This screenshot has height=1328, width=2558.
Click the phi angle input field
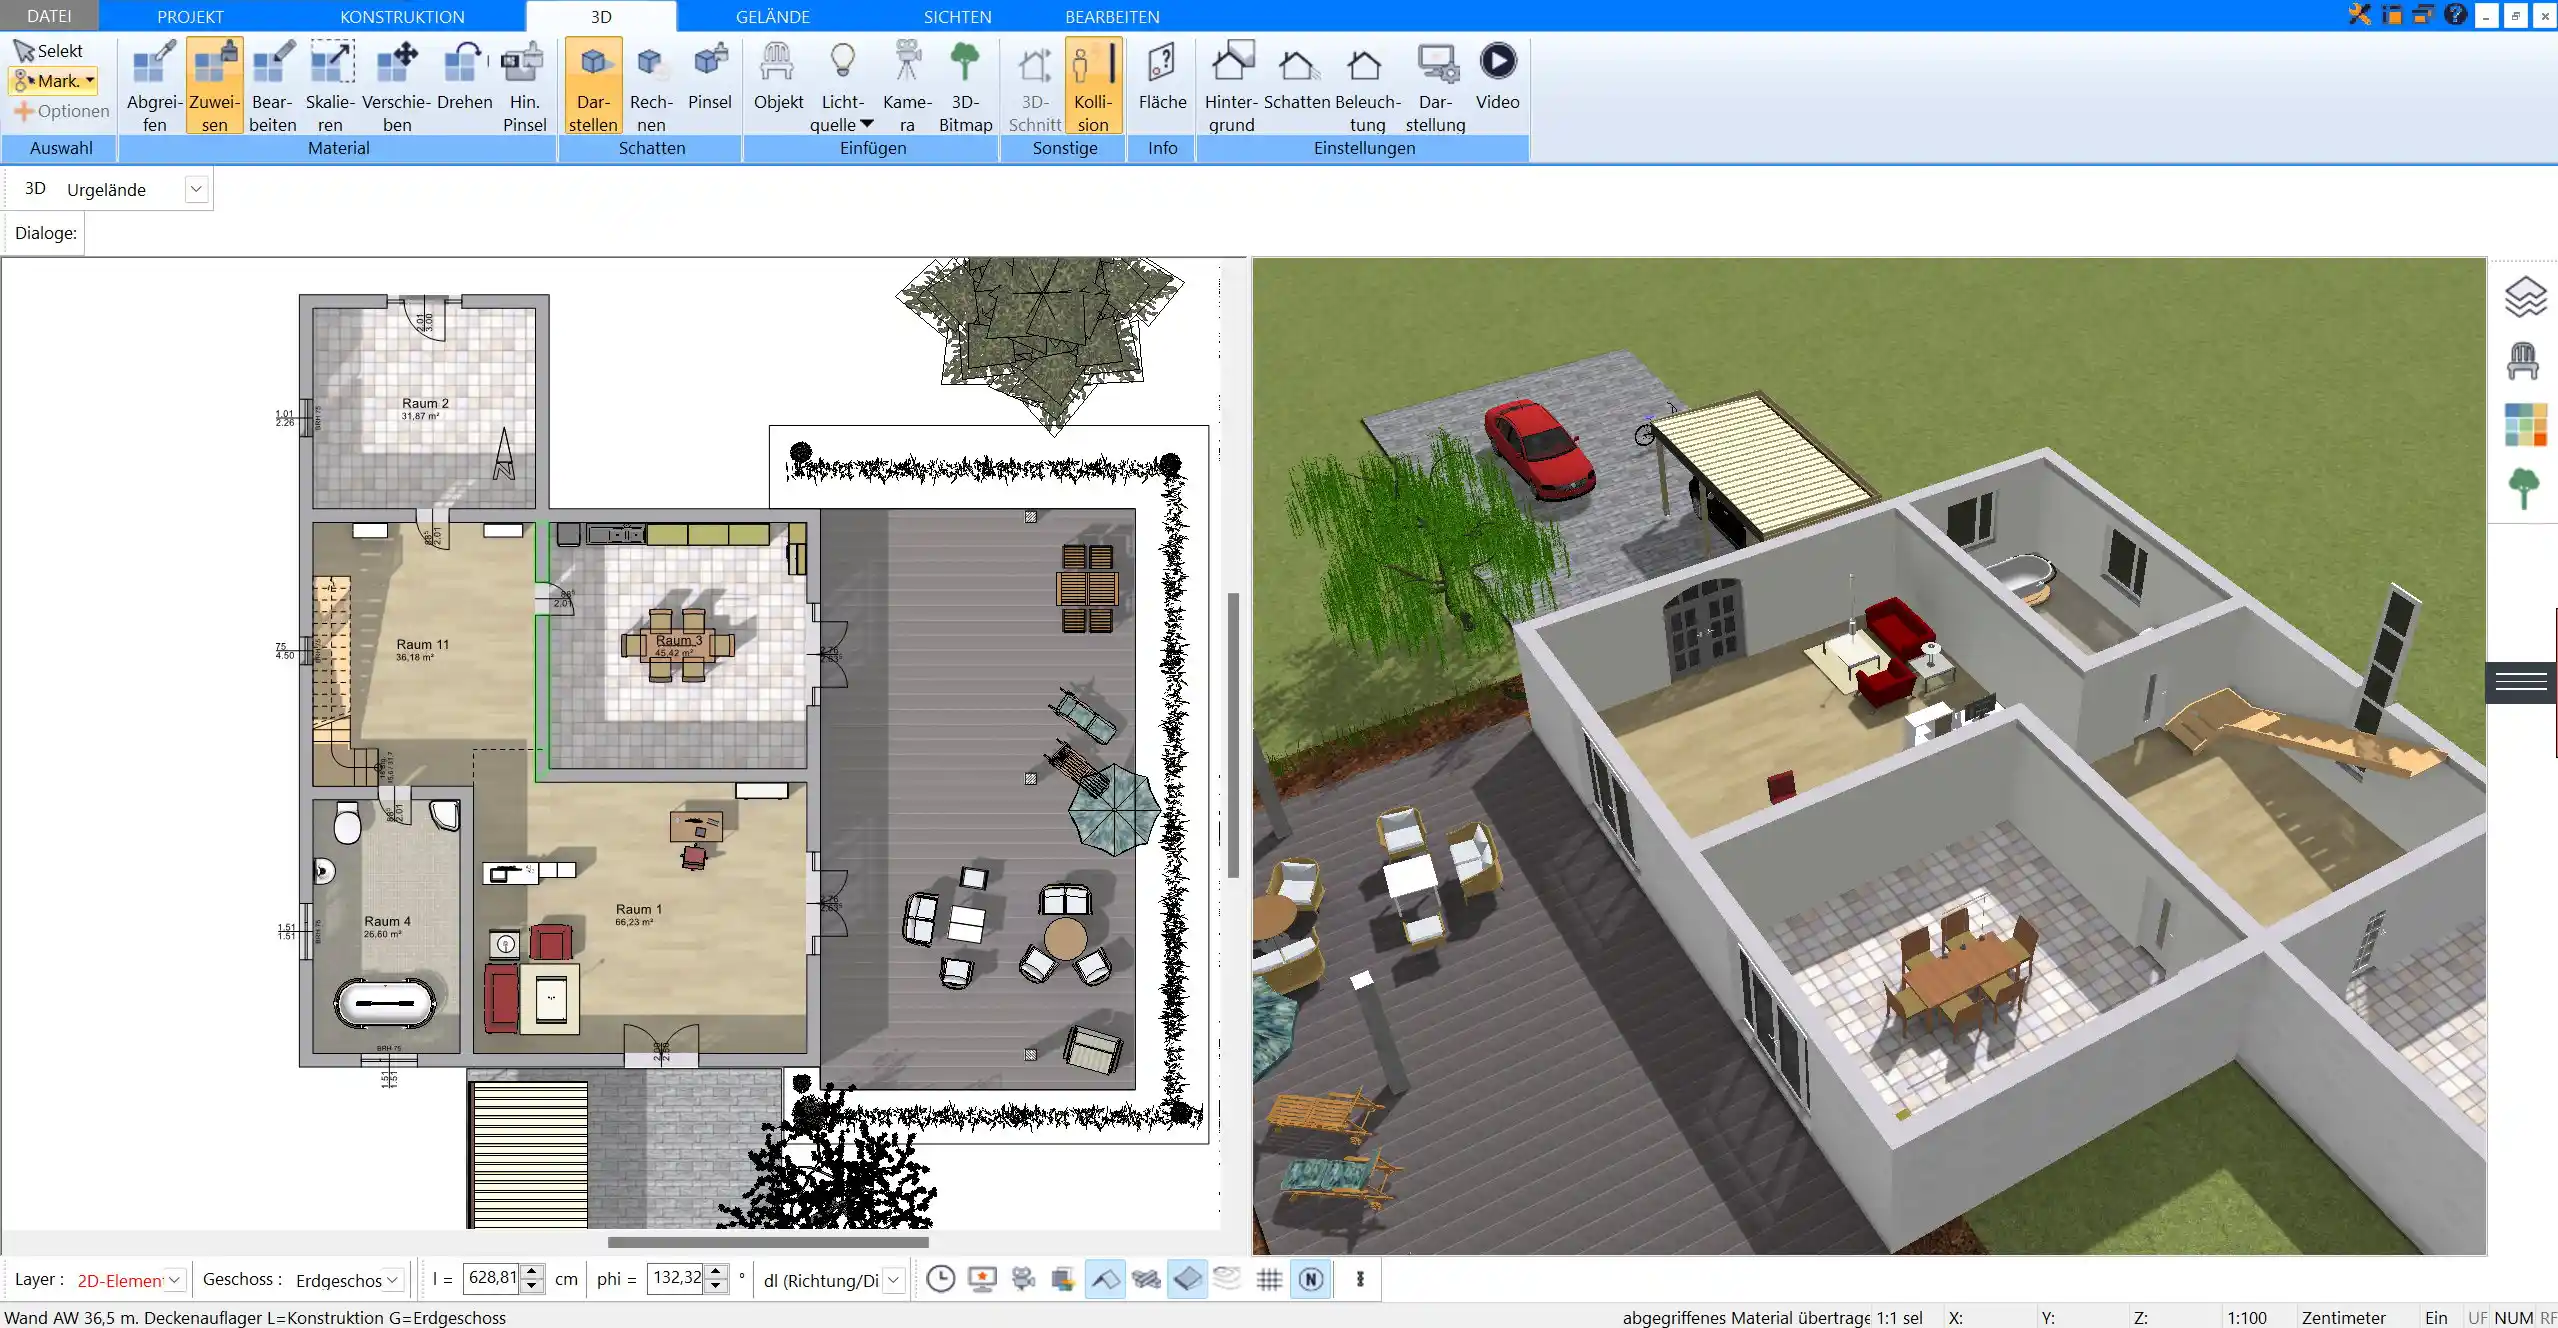[676, 1278]
